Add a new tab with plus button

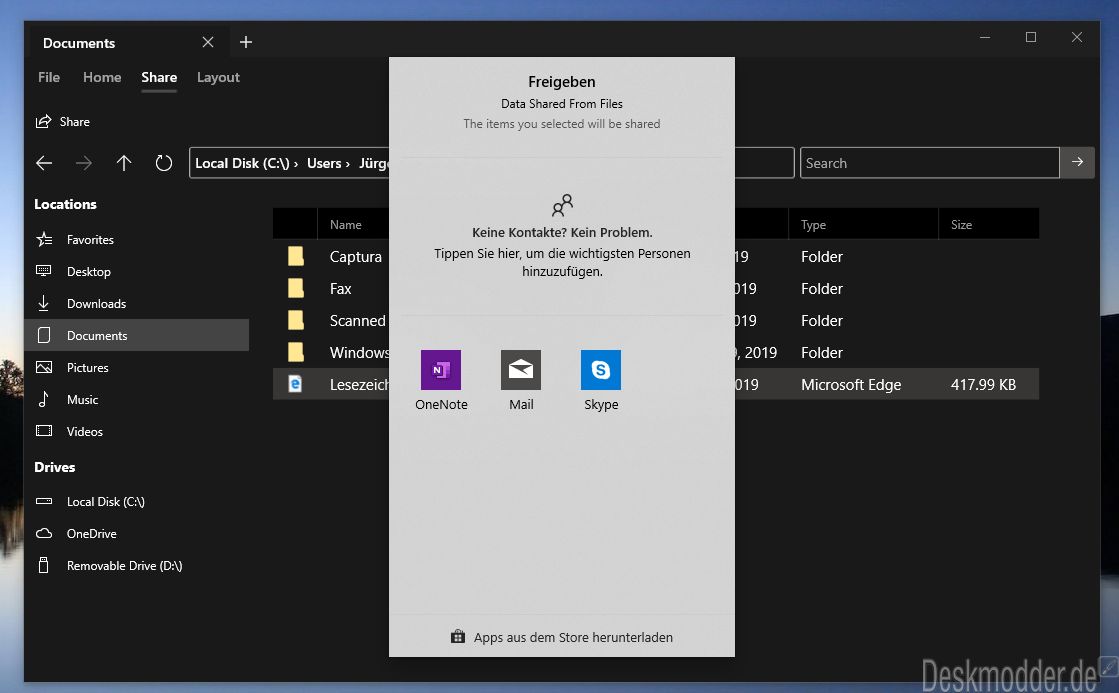point(245,42)
